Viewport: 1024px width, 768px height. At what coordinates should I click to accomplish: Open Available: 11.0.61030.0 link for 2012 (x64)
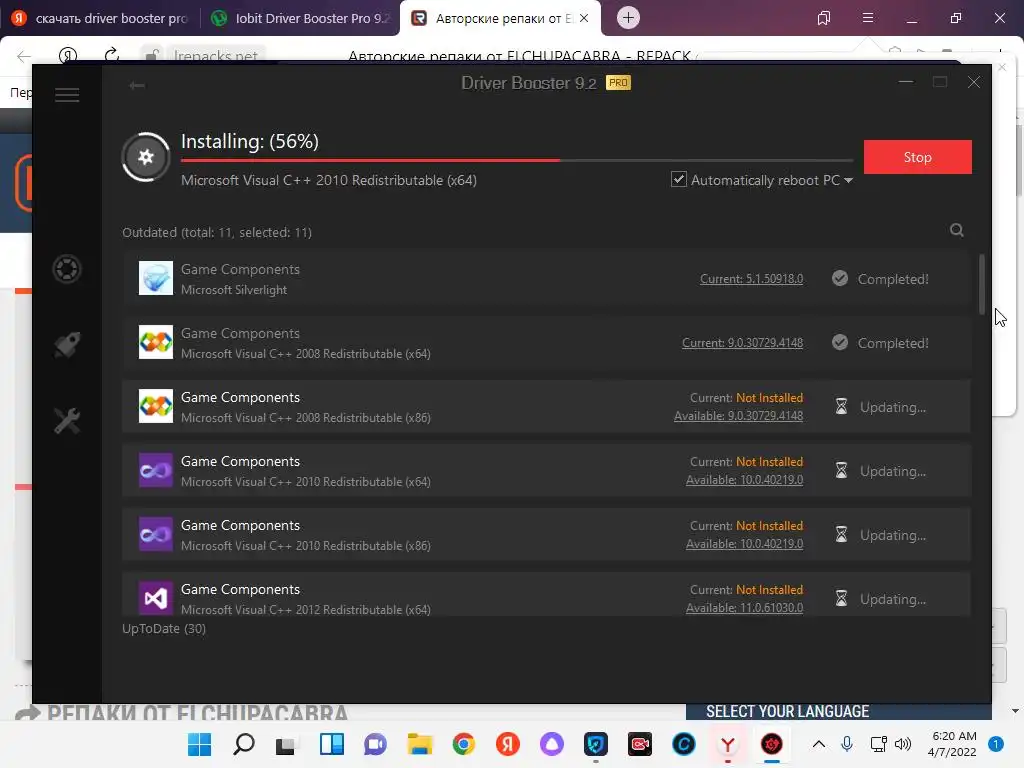[744, 608]
